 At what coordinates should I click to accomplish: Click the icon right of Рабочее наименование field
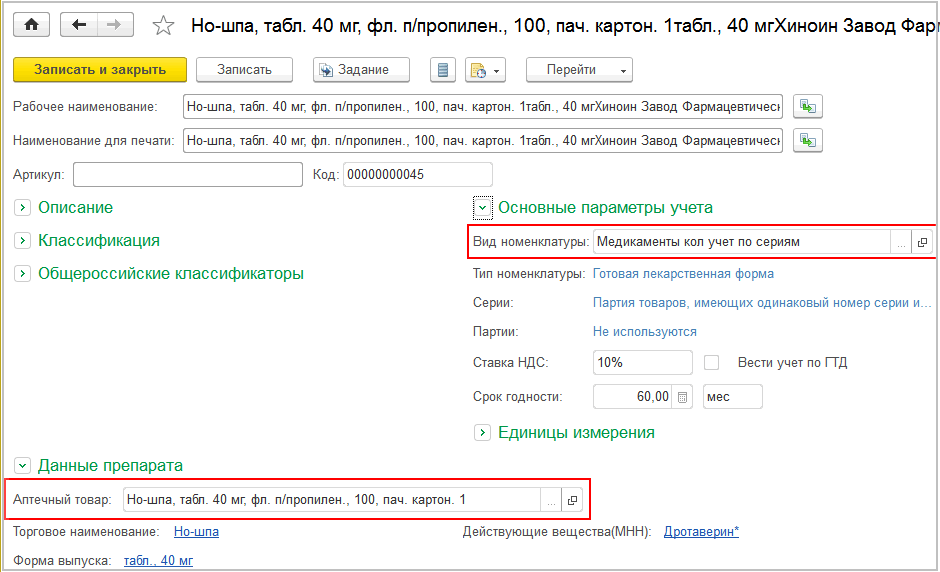tap(807, 107)
